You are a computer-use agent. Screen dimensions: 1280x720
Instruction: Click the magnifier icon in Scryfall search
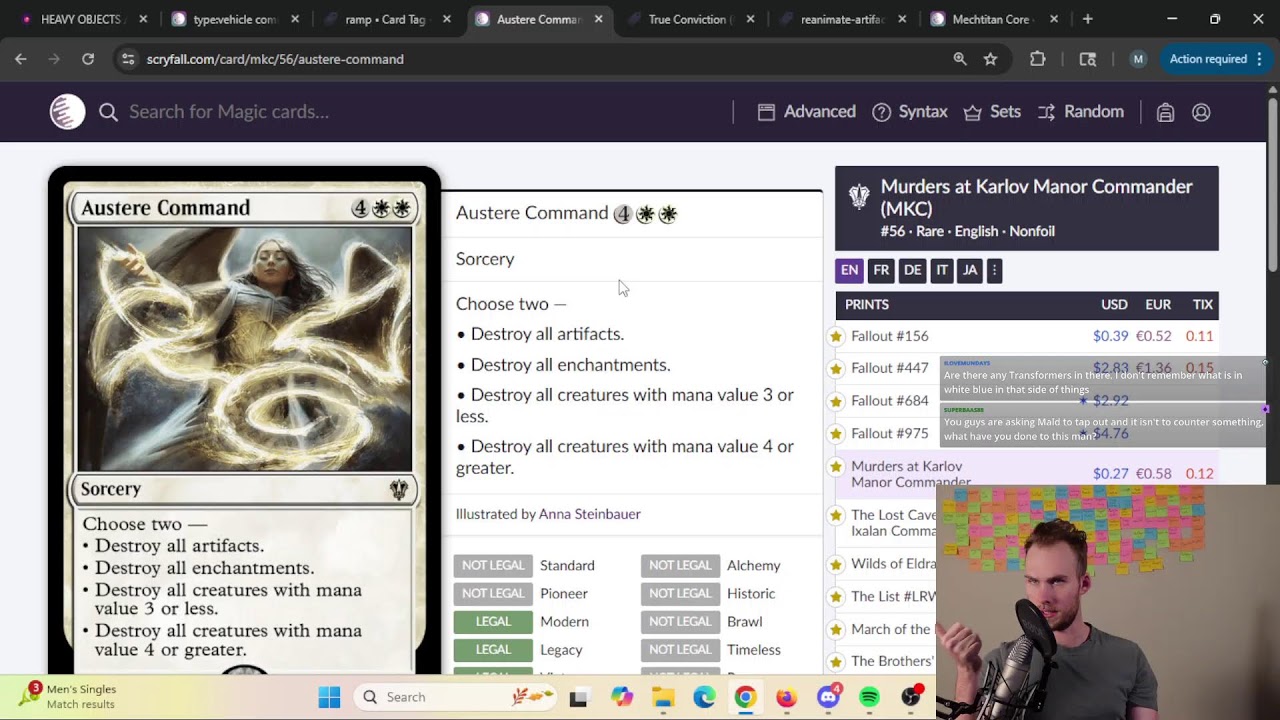[108, 112]
